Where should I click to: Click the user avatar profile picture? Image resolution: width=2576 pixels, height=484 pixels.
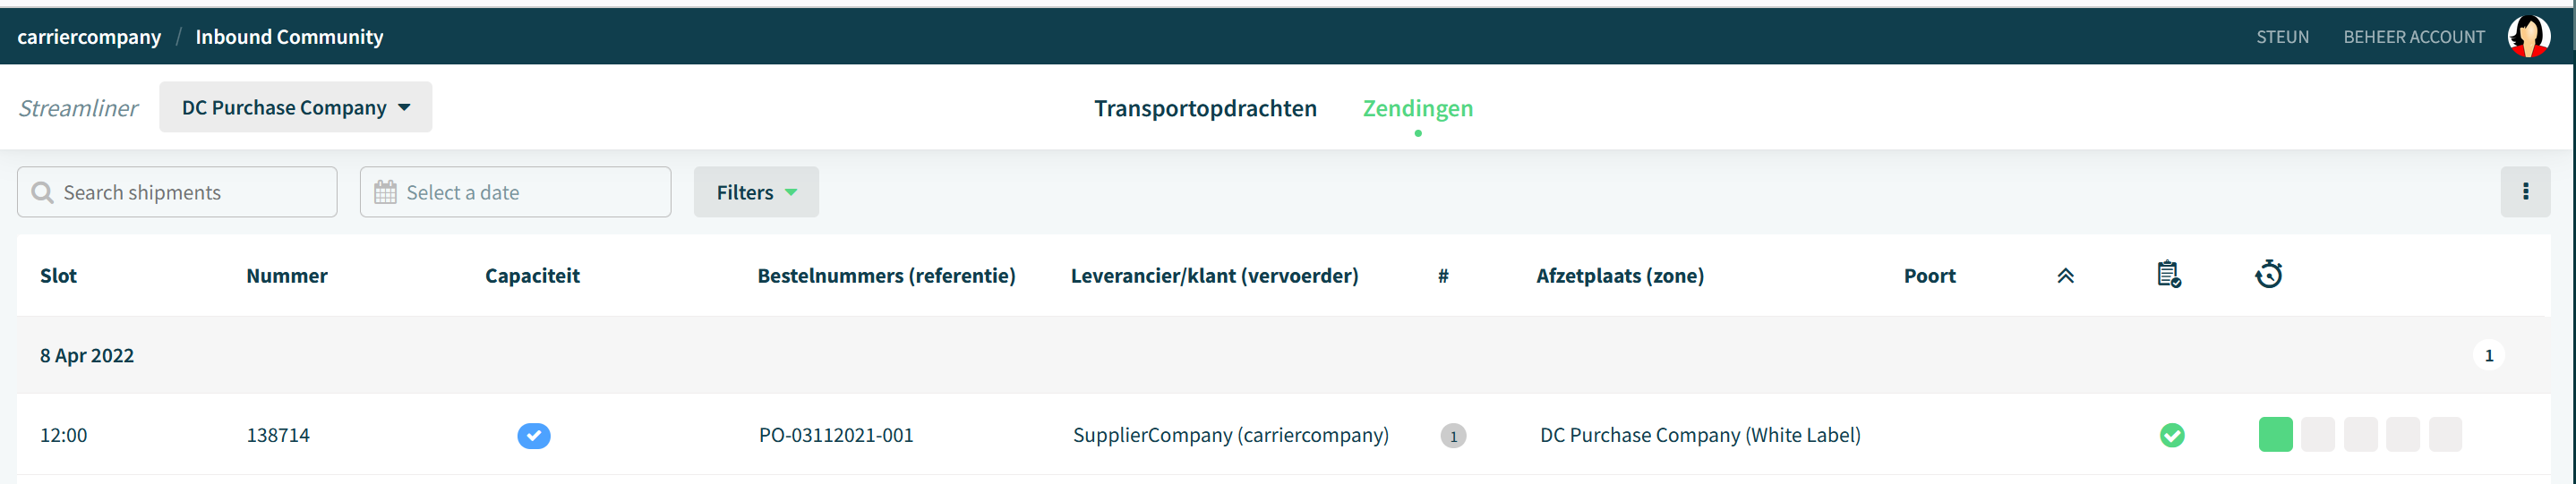click(2528, 37)
